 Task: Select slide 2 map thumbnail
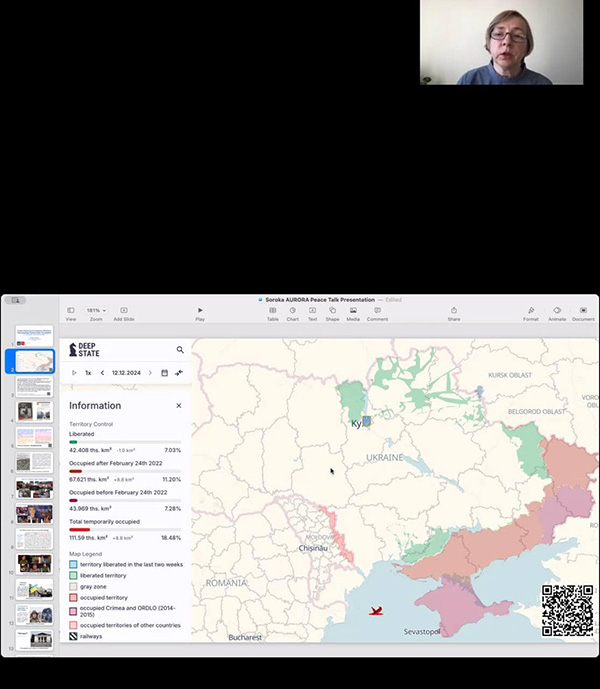point(34,361)
